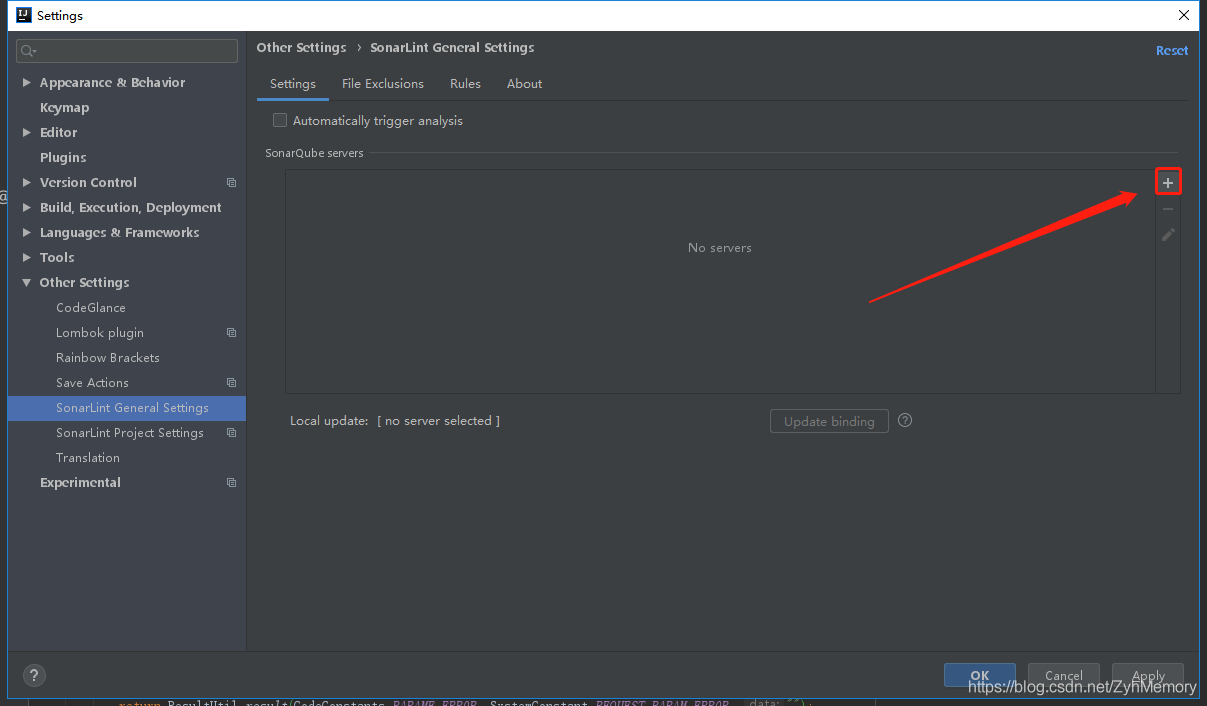Image resolution: width=1207 pixels, height=706 pixels.
Task: Click 'SonarQube servers' section label
Action: (x=314, y=153)
